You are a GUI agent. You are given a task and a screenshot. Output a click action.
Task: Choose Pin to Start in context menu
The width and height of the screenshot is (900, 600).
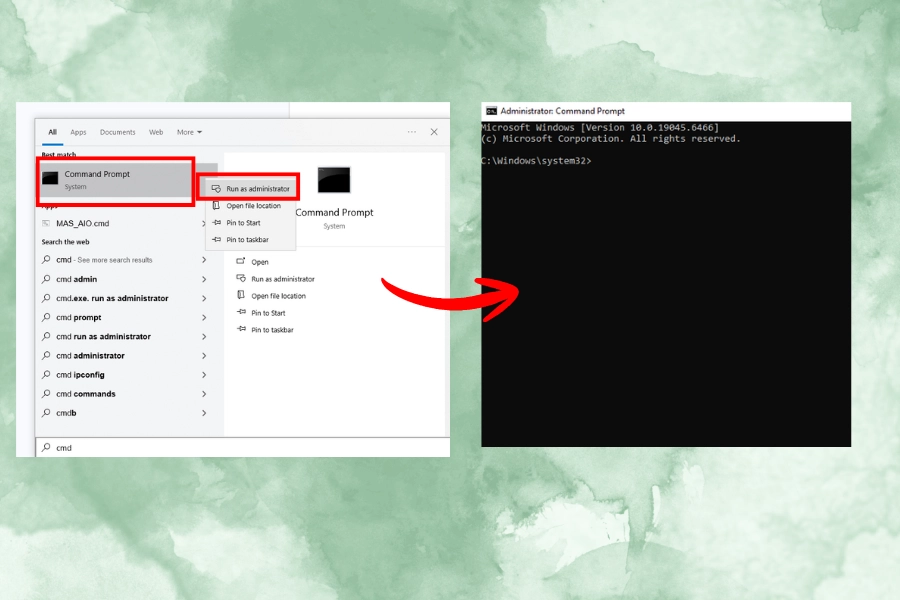(x=251, y=223)
